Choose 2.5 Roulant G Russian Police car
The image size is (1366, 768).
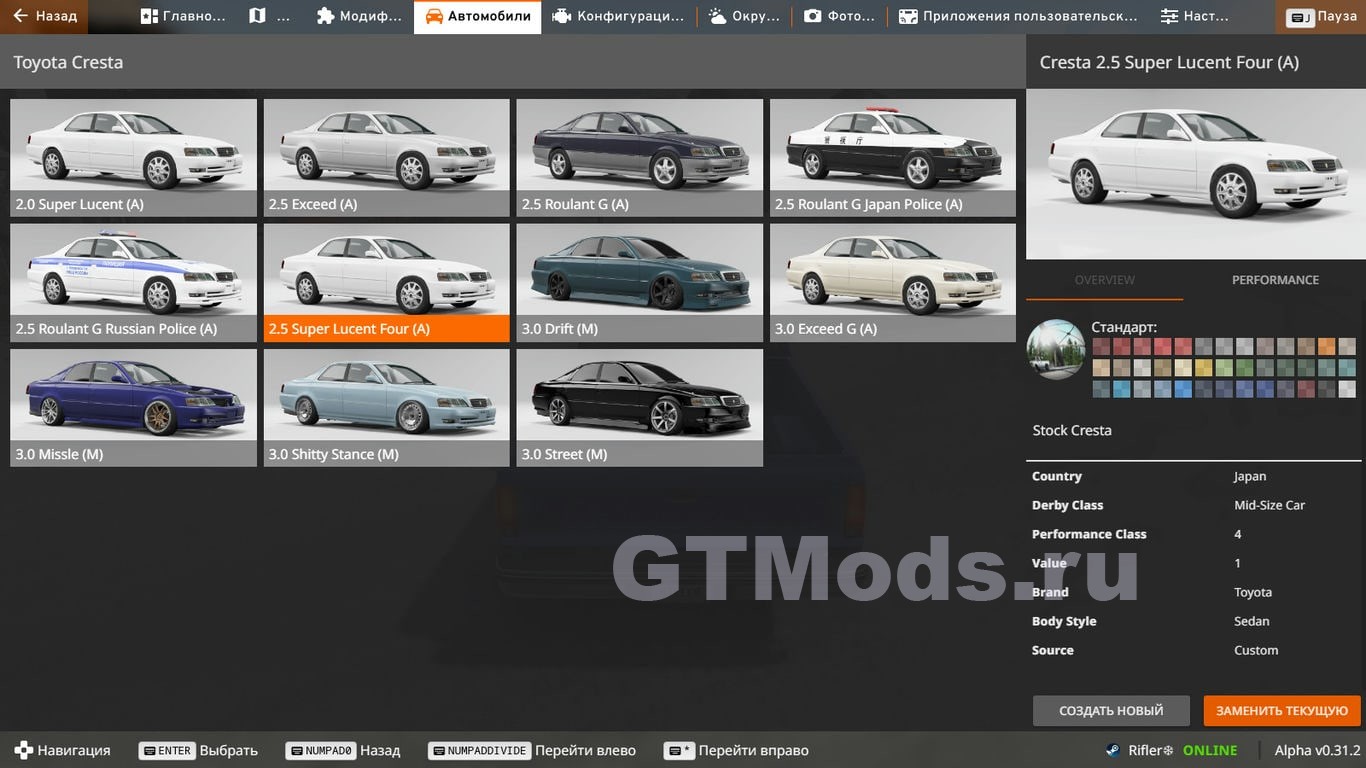point(133,282)
